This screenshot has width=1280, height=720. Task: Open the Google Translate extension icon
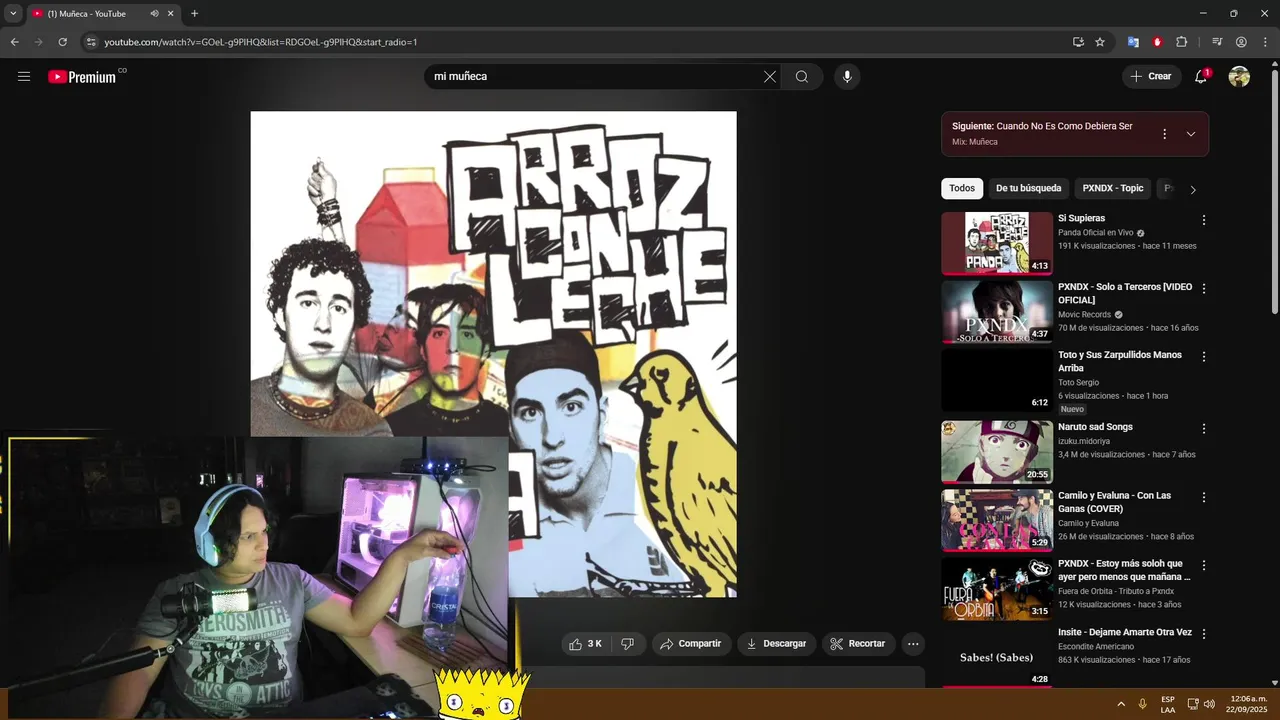click(x=1133, y=42)
